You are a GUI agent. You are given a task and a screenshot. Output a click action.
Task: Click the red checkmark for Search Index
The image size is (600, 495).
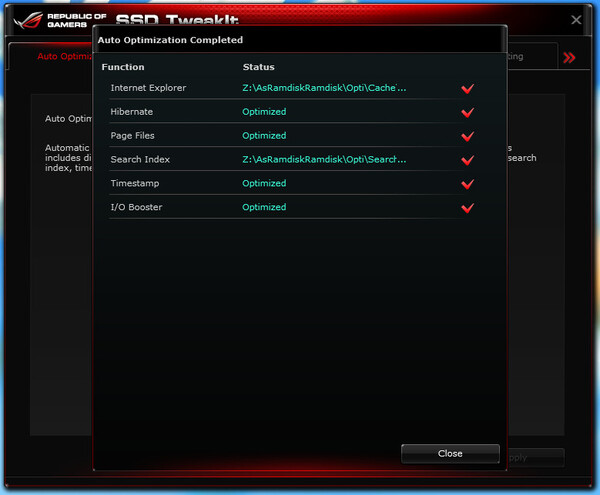pos(467,160)
